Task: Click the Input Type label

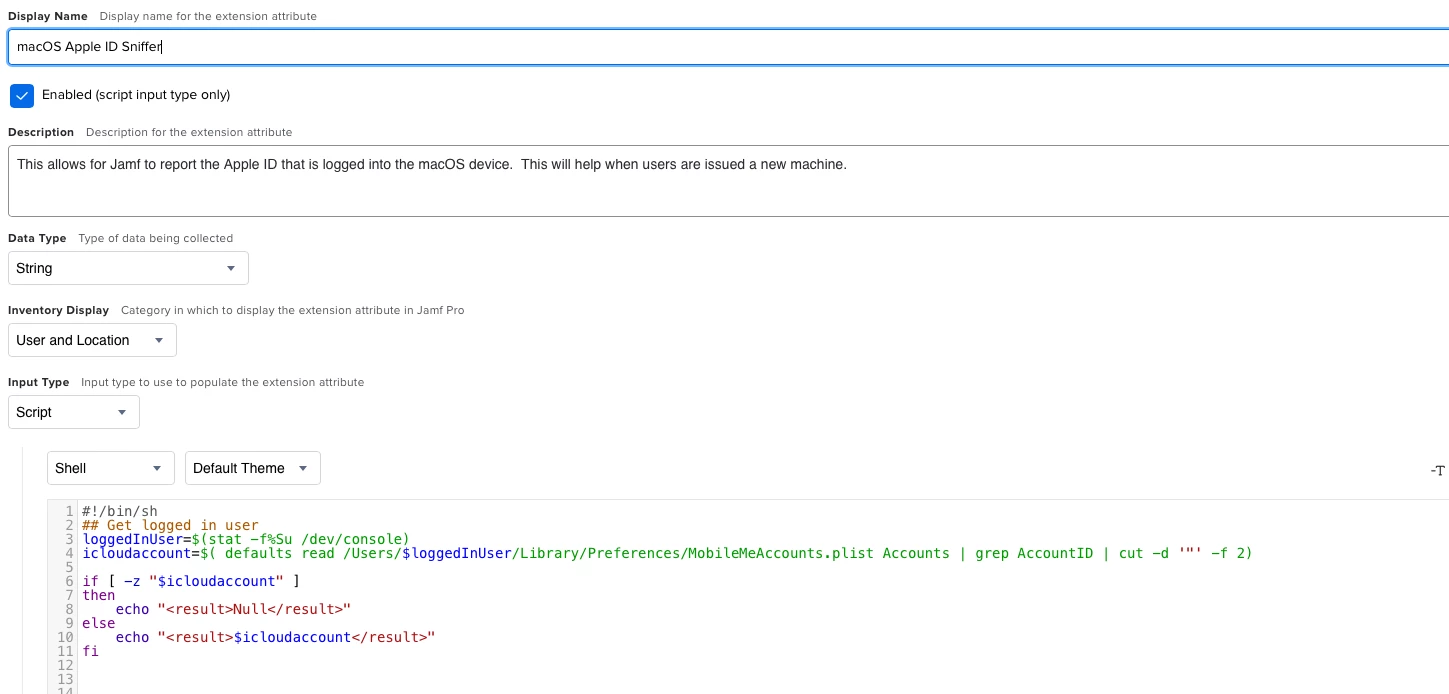Action: point(39,382)
